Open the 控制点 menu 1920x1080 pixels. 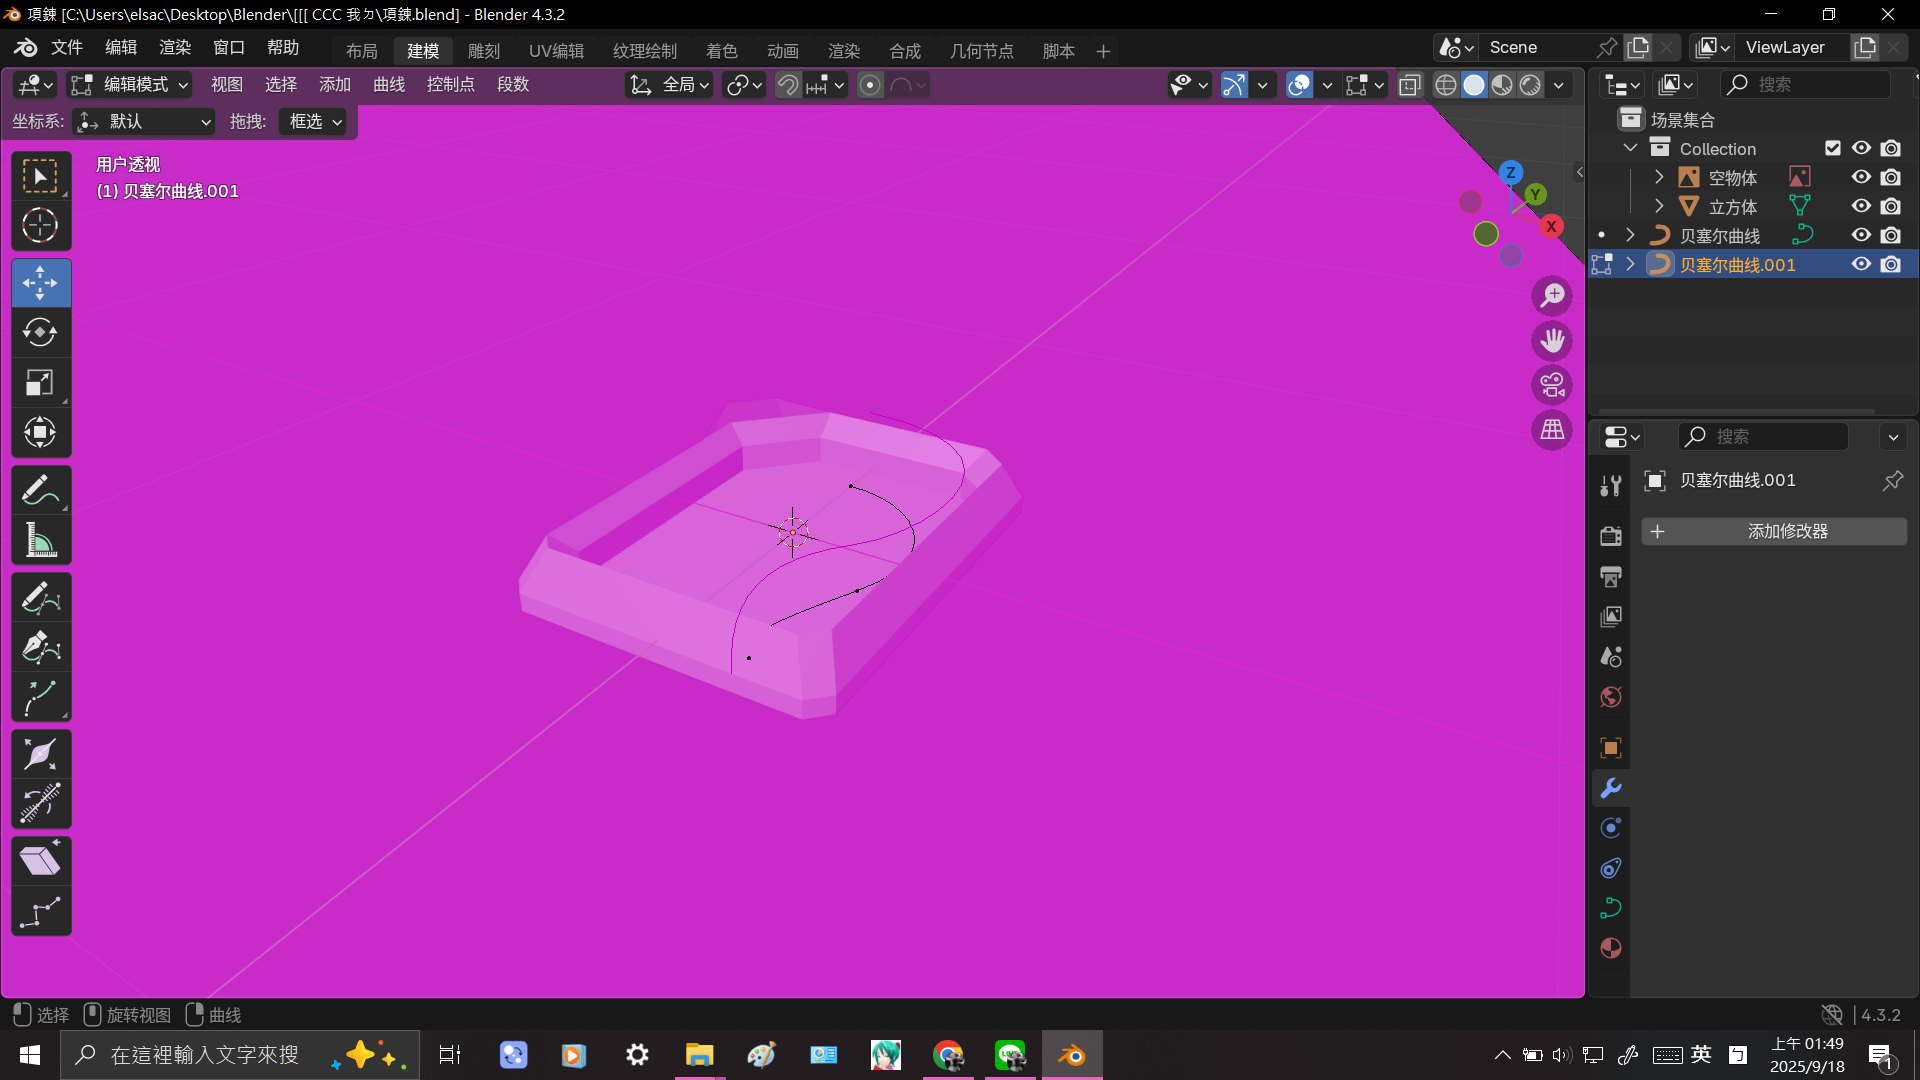coord(450,85)
